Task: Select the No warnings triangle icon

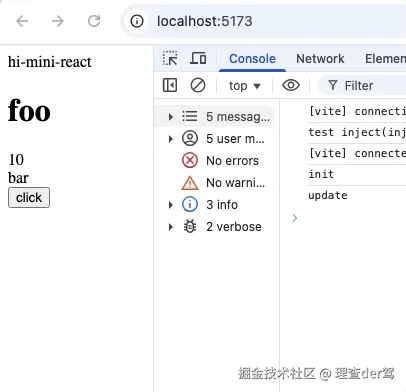Action: coord(190,182)
